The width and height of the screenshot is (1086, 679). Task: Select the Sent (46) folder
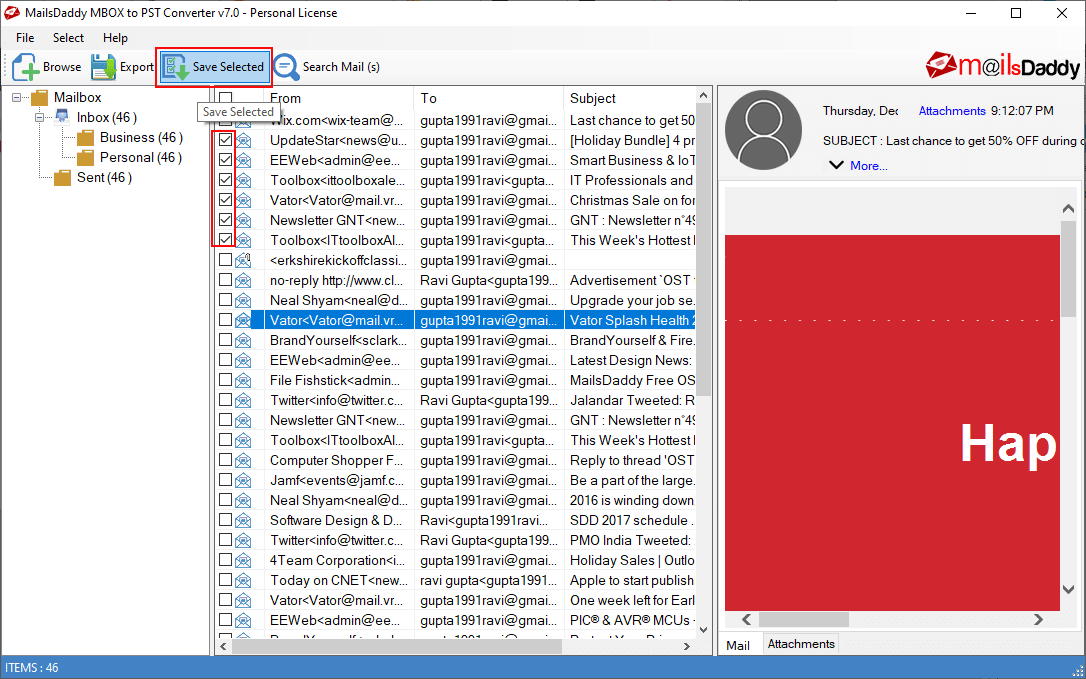[104, 178]
